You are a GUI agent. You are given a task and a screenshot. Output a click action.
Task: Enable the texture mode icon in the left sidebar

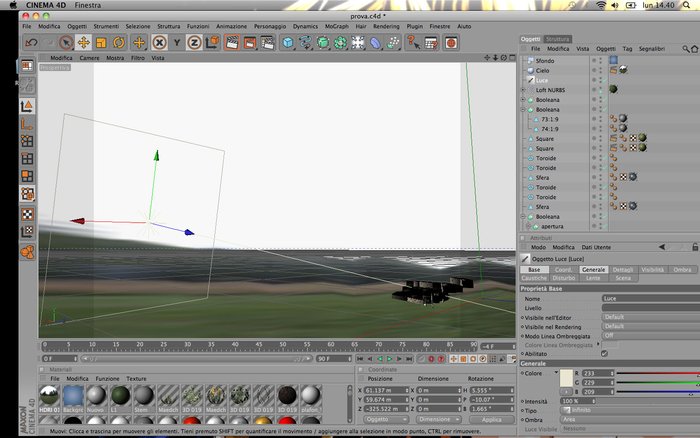(27, 214)
